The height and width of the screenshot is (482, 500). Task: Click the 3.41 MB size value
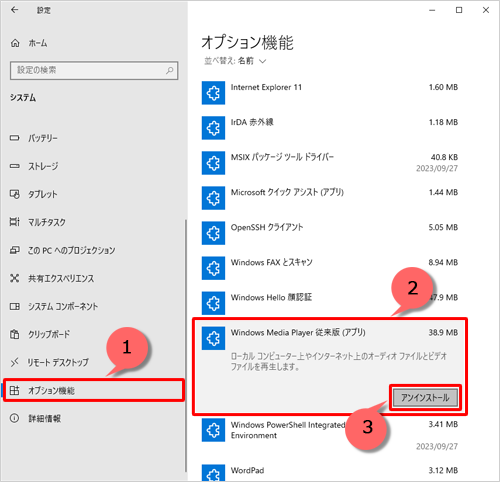[443, 424]
